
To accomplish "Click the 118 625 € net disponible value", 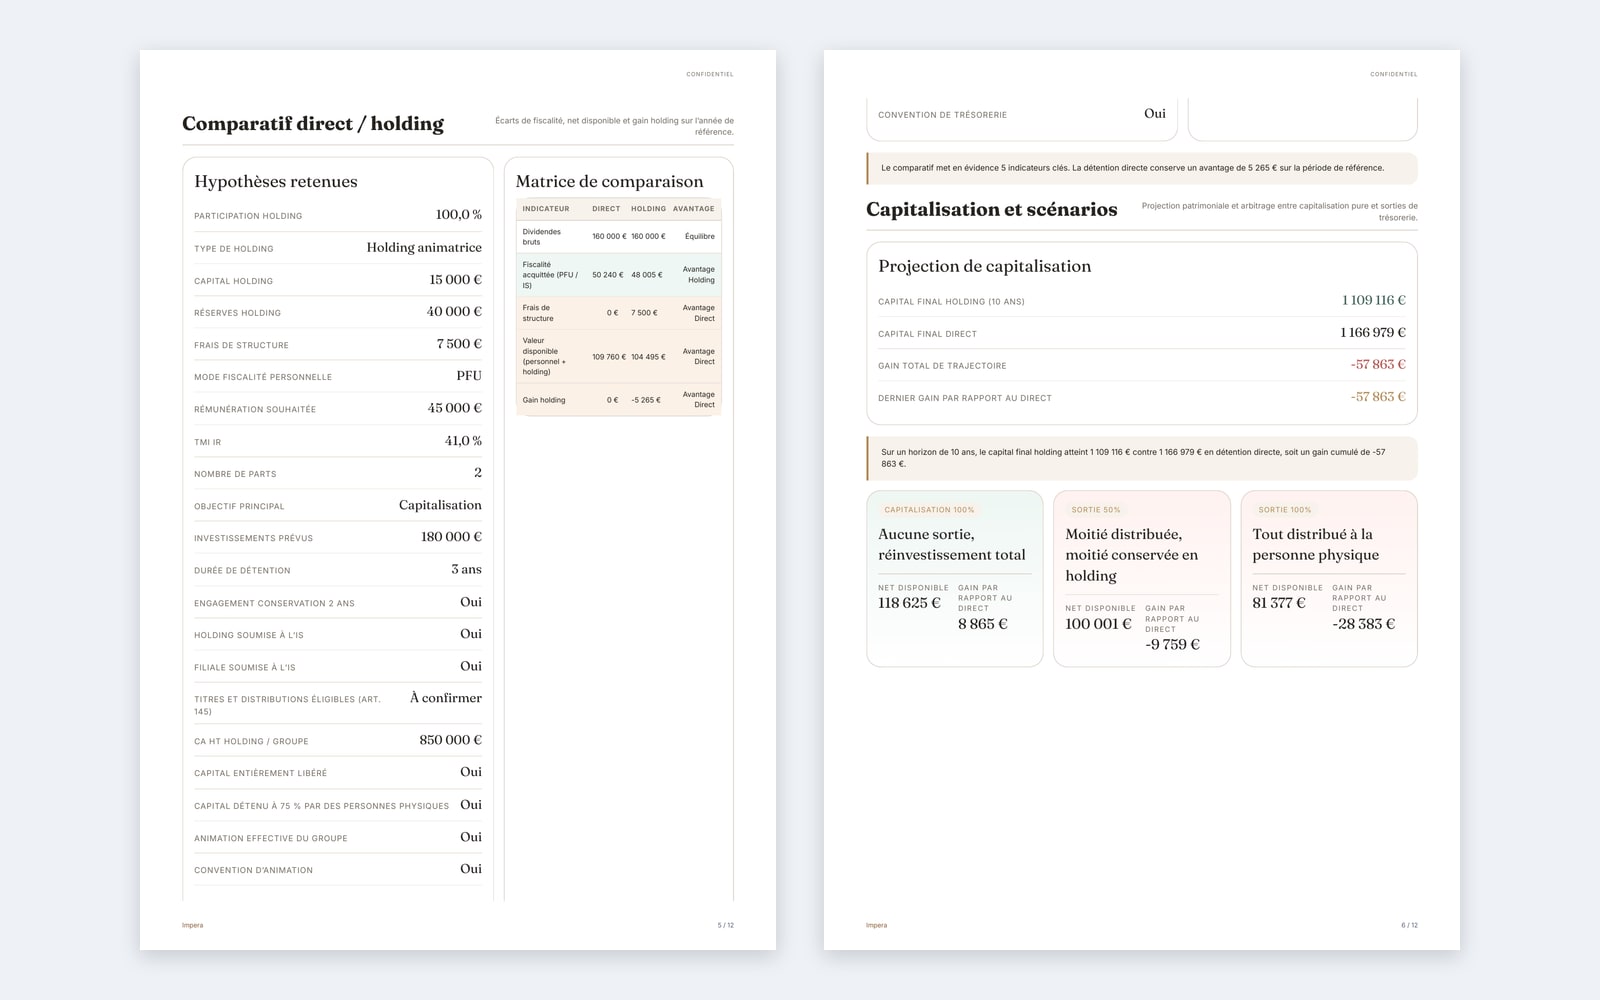I will click(x=909, y=603).
